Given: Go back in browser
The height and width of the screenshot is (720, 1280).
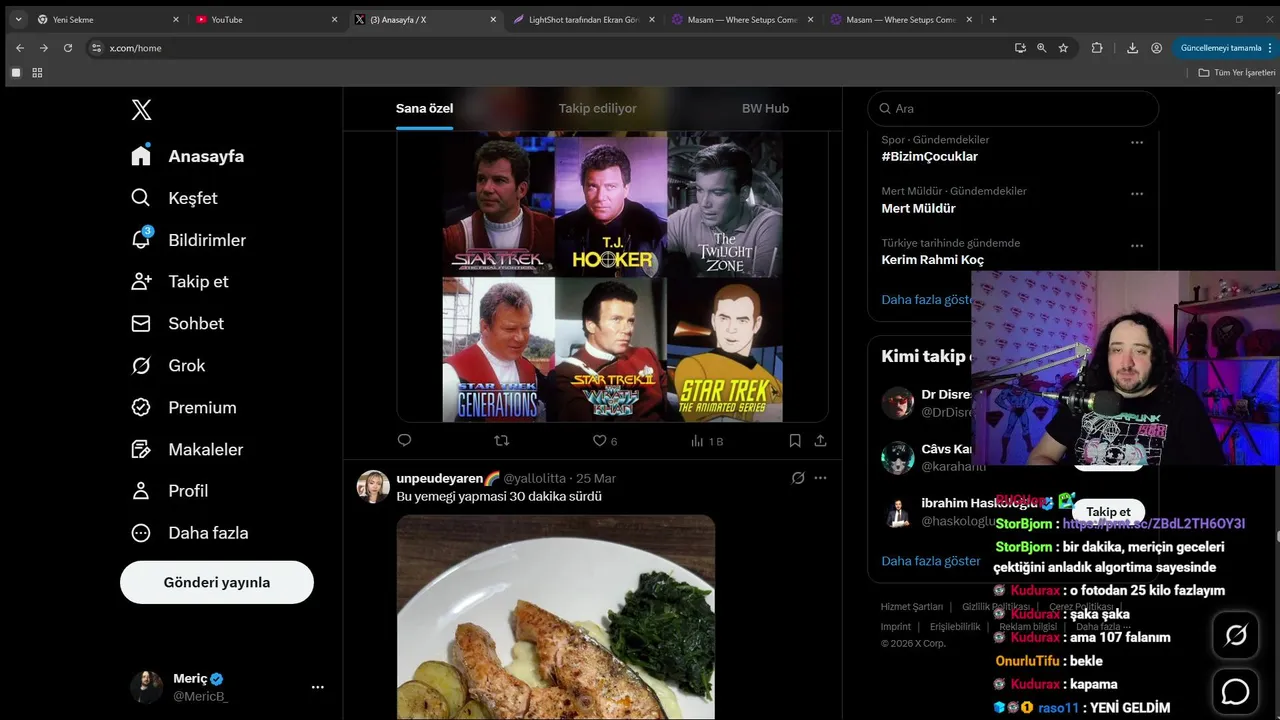Looking at the screenshot, I should pos(20,48).
